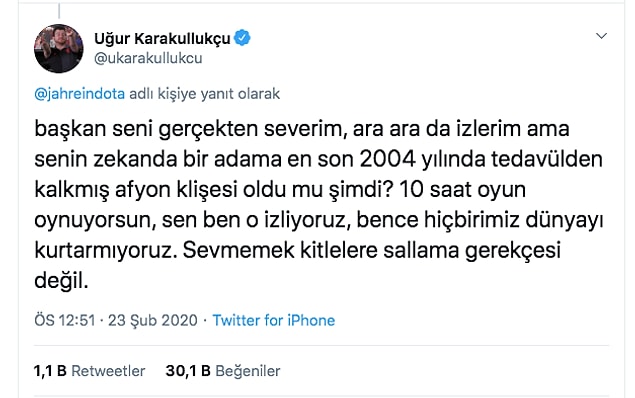Screen dimensions: 635x398
Task: Click the 'ÖS 12:51' tweet time
Action: click(x=65, y=320)
